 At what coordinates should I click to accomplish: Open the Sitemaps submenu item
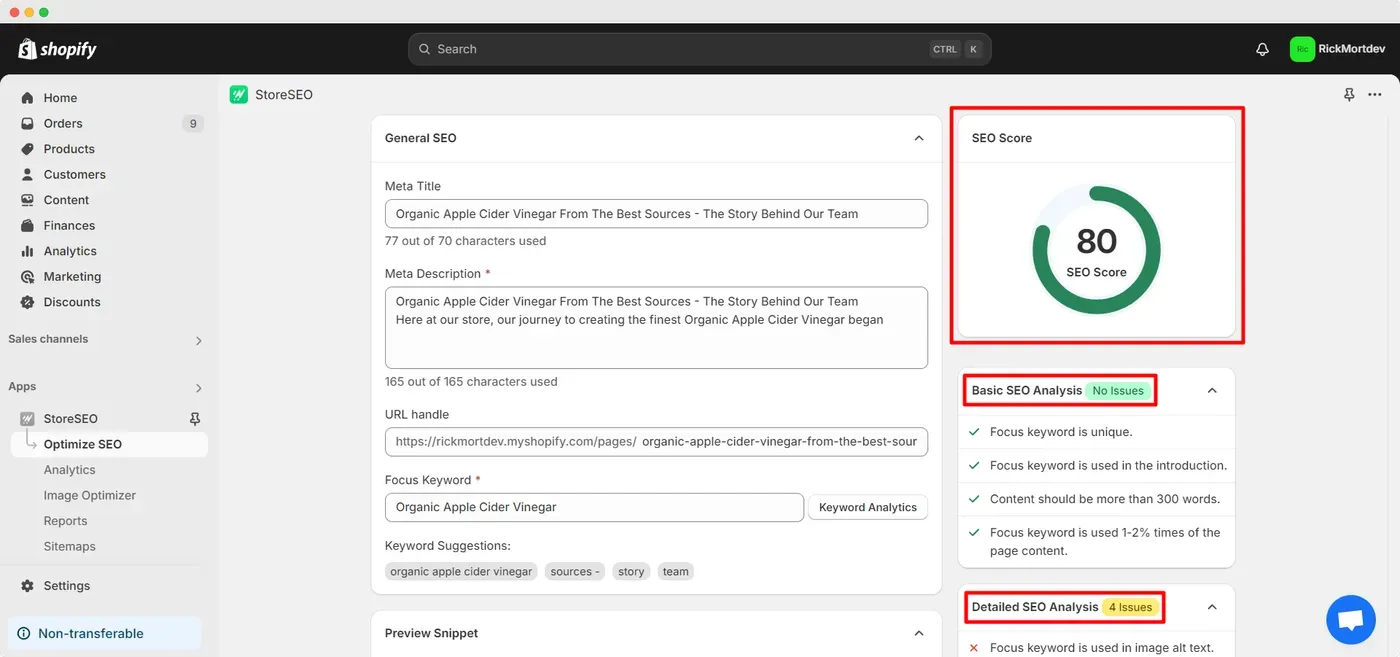click(69, 546)
